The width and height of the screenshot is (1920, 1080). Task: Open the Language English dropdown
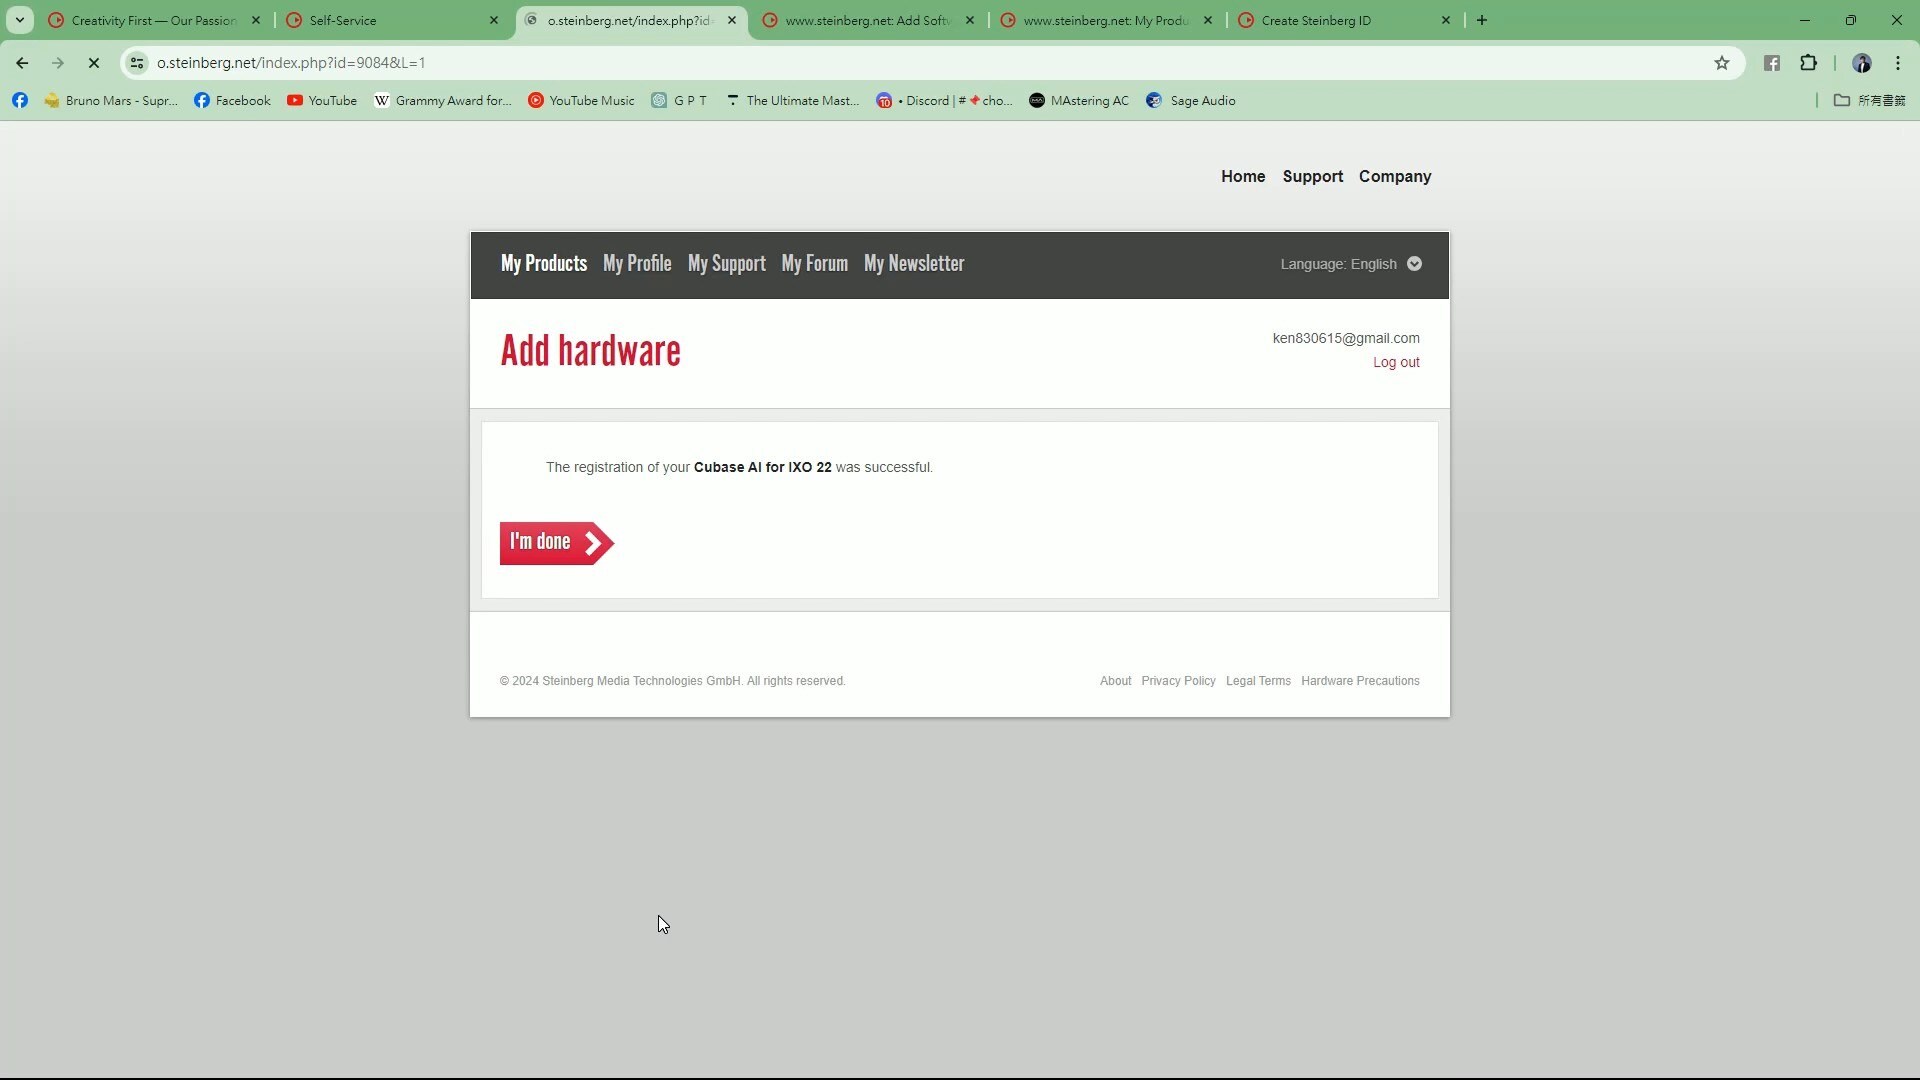point(1350,264)
